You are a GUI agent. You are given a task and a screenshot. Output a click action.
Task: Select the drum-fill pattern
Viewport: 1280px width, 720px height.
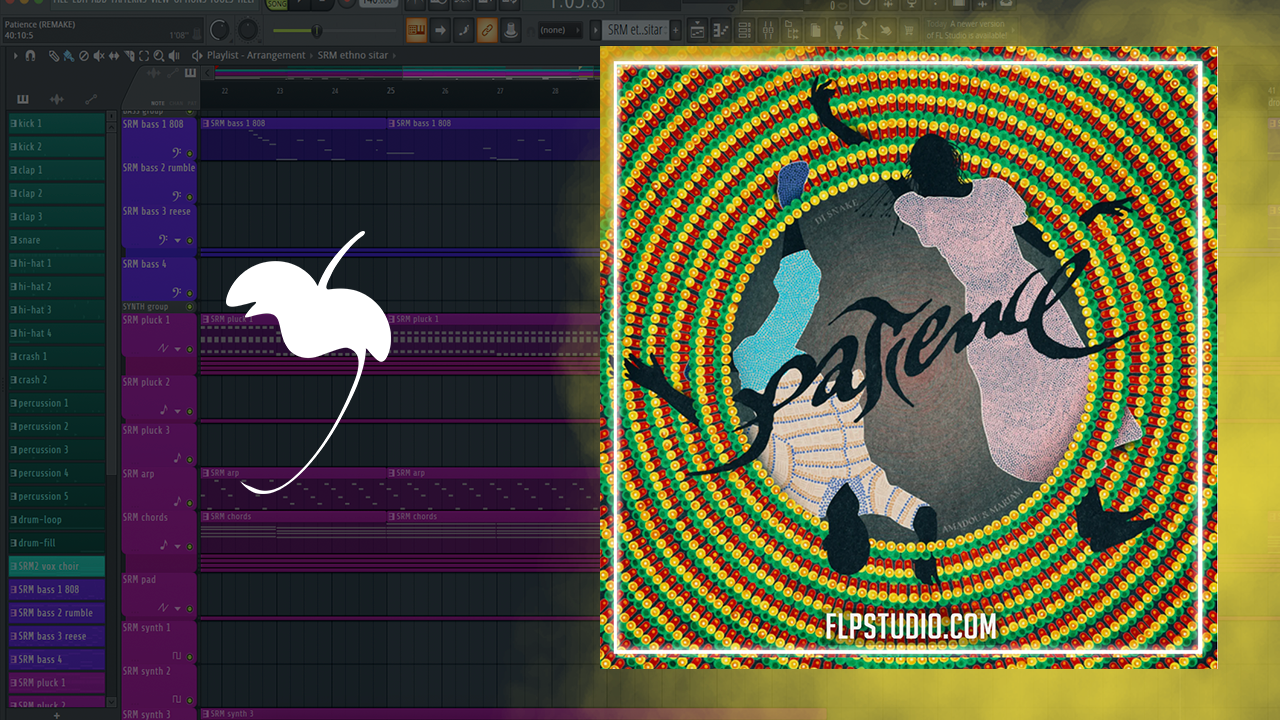click(56, 543)
